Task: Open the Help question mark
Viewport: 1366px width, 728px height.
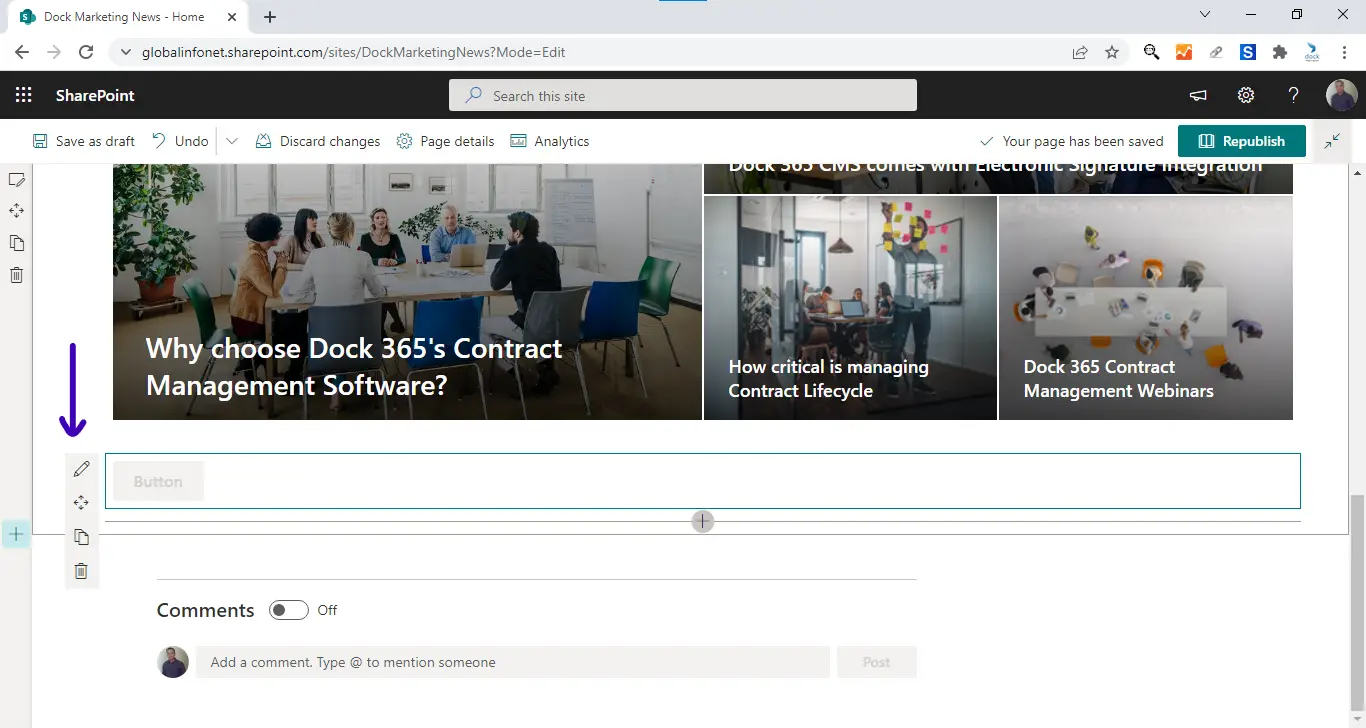Action: point(1293,95)
